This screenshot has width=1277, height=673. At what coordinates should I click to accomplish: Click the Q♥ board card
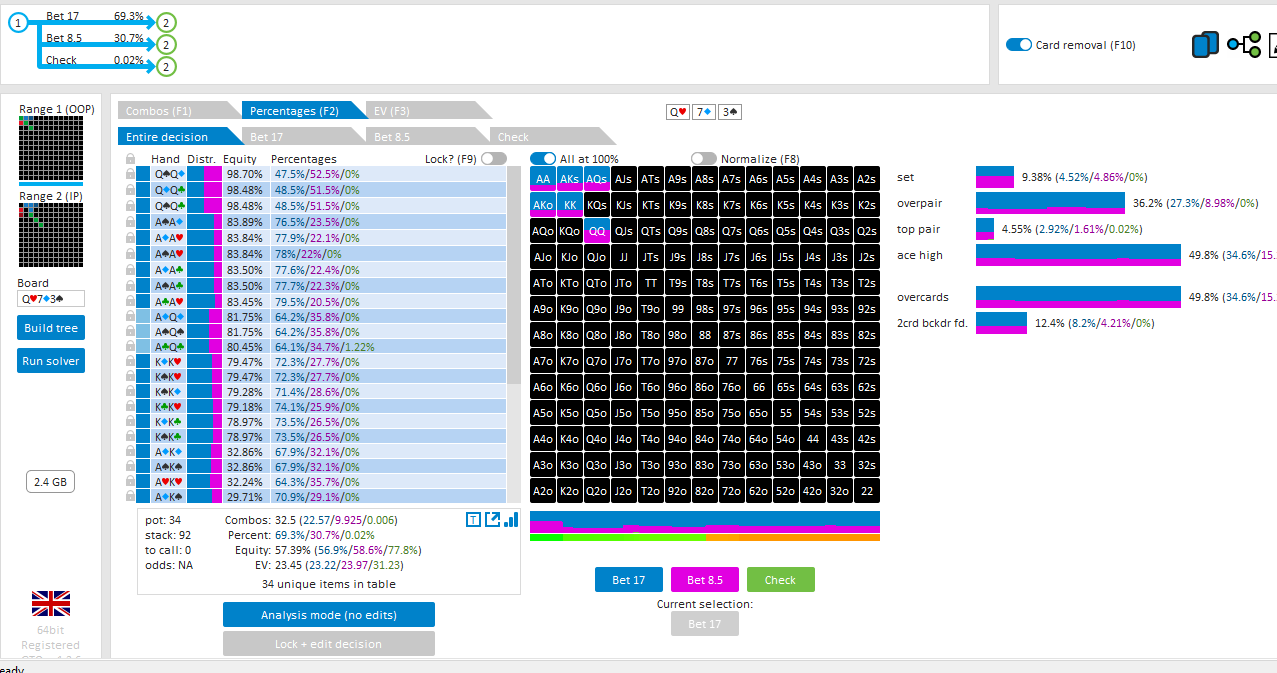pos(678,112)
